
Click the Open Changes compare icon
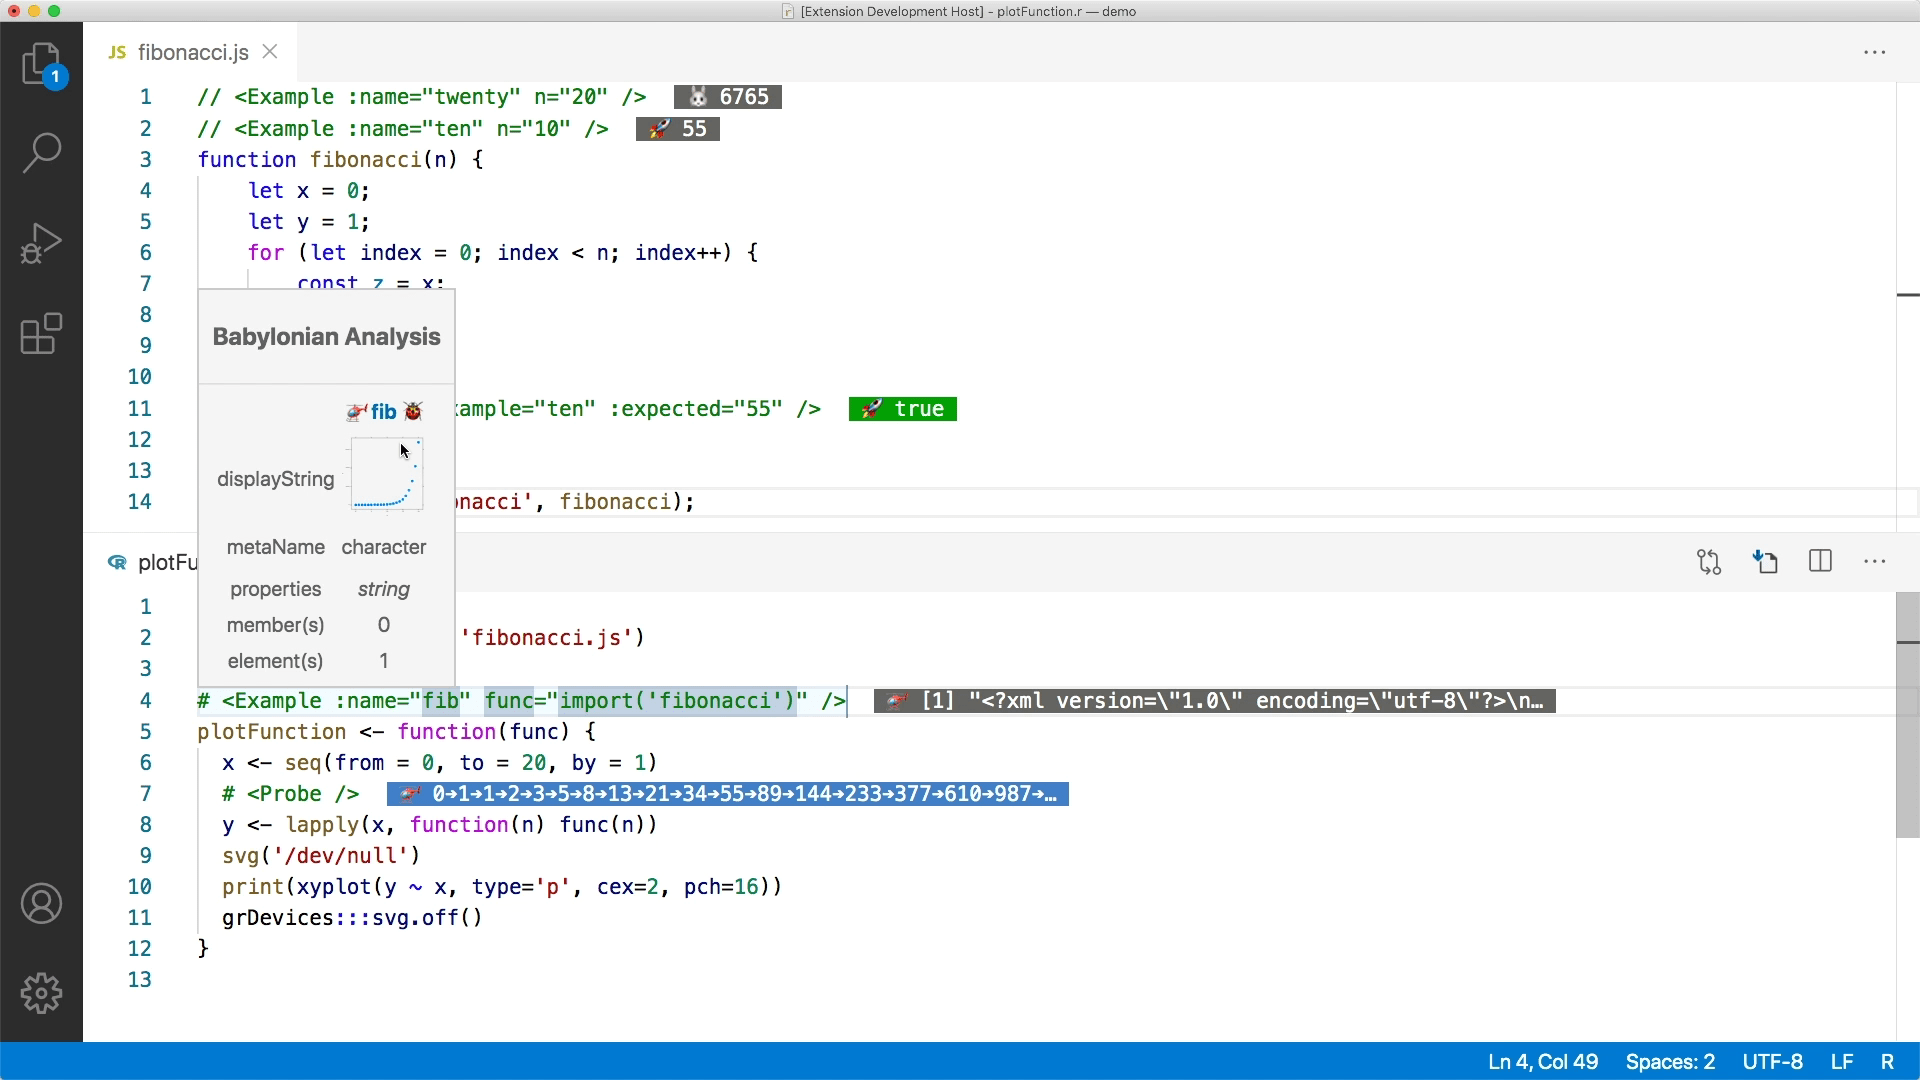click(x=1709, y=562)
